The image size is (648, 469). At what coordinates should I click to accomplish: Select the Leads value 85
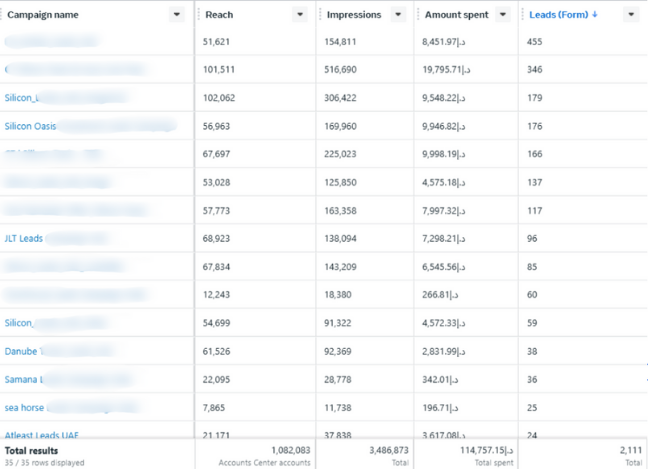coord(532,267)
